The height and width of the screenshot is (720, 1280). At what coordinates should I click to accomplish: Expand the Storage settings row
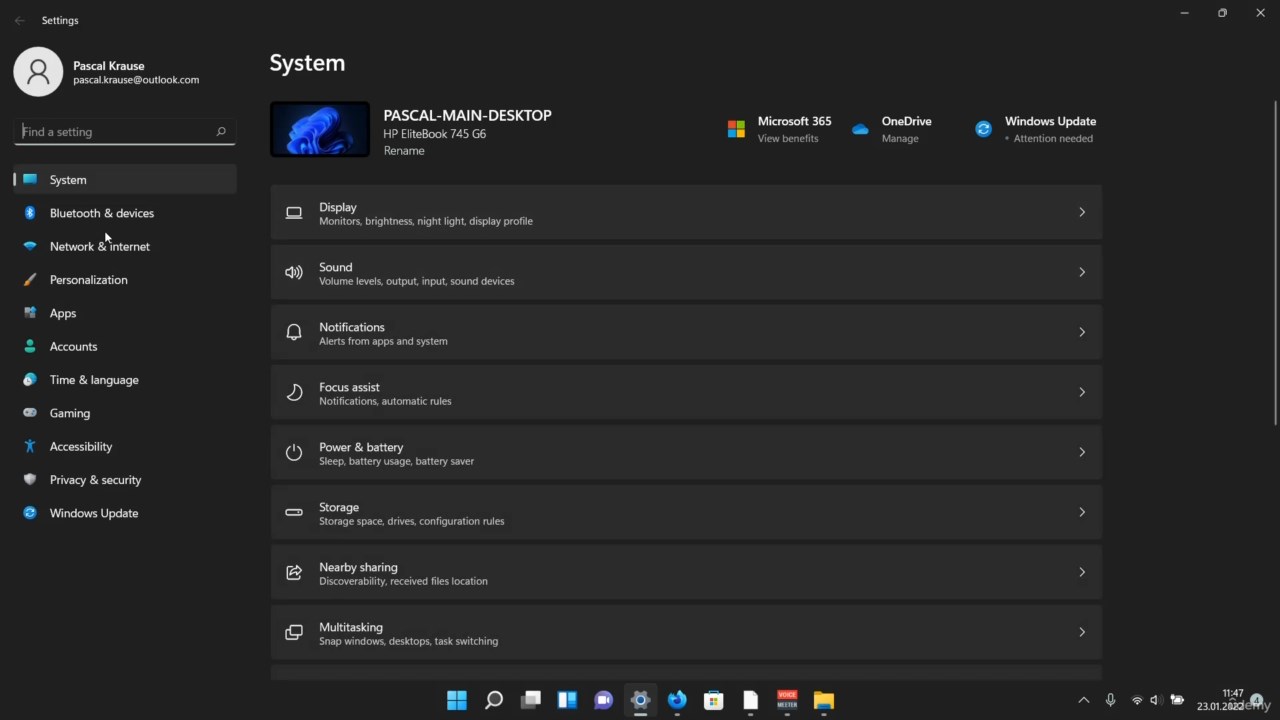pos(685,512)
